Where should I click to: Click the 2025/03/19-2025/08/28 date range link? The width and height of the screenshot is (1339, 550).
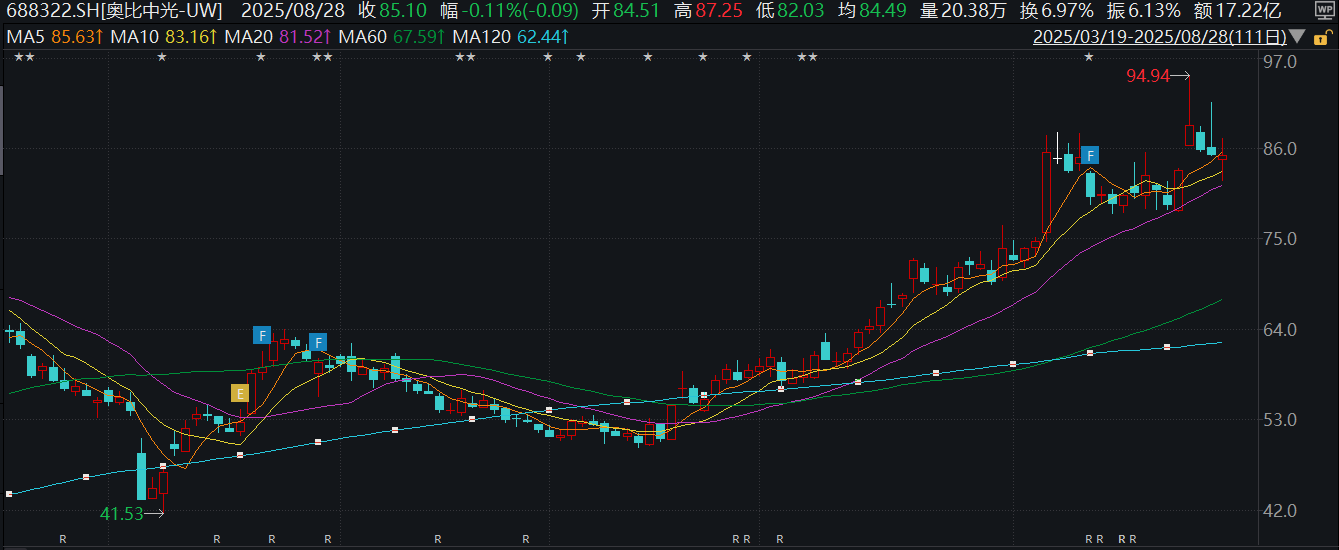click(x=1159, y=38)
